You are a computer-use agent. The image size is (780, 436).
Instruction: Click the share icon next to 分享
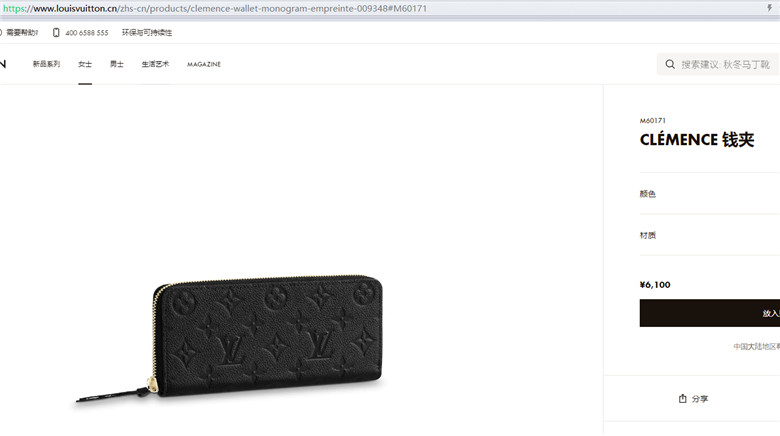(x=682, y=398)
